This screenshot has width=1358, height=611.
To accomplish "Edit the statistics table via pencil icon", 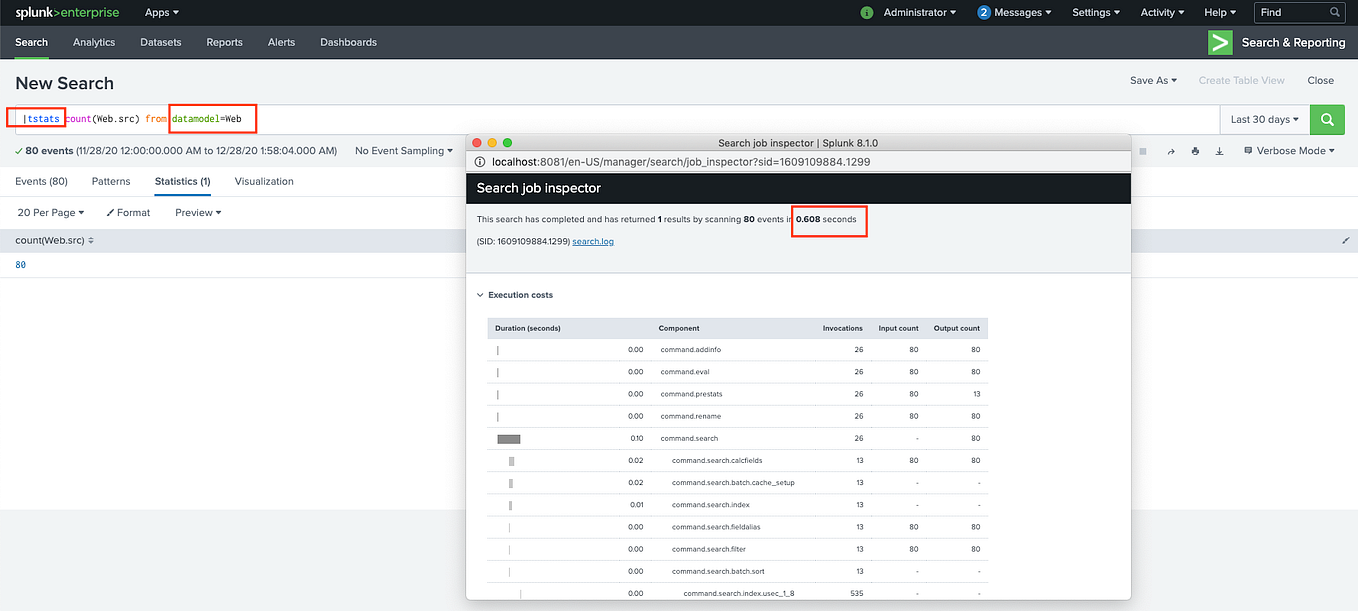I will pos(1346,240).
